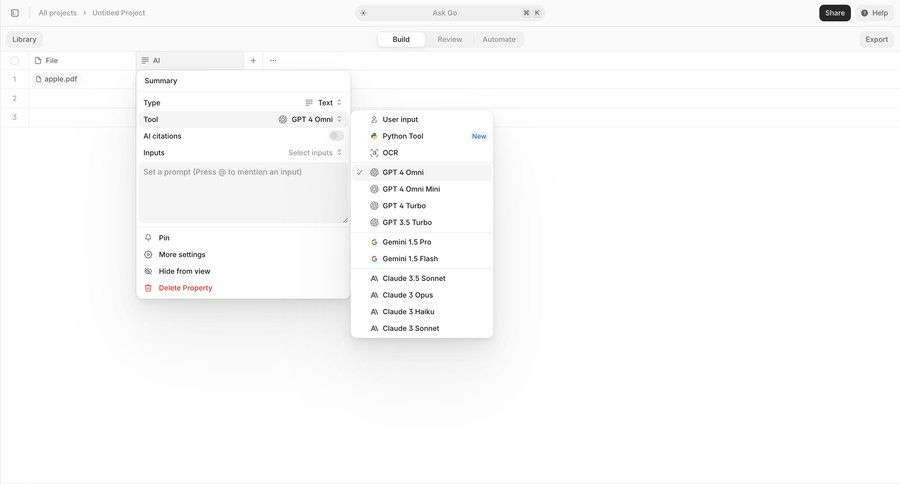
Task: Tick the select-all rows checkbox
Action: tap(14, 60)
